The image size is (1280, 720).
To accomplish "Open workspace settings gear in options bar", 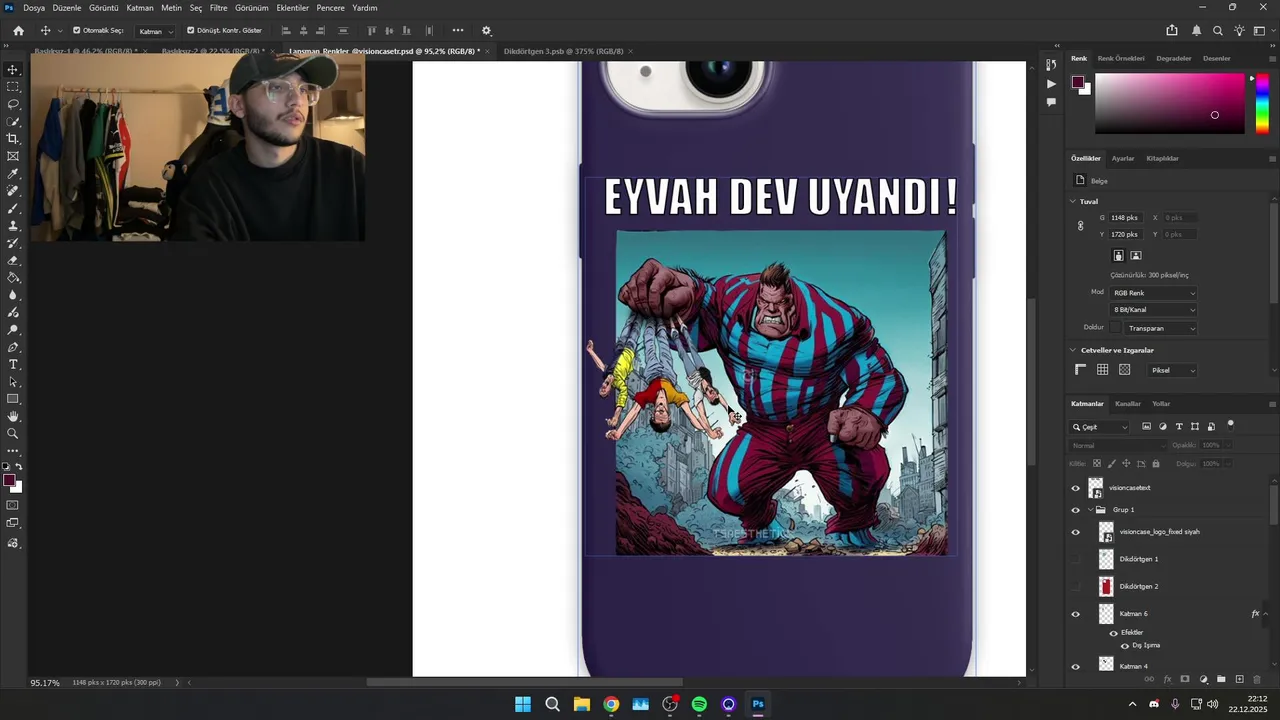I will pyautogui.click(x=487, y=31).
